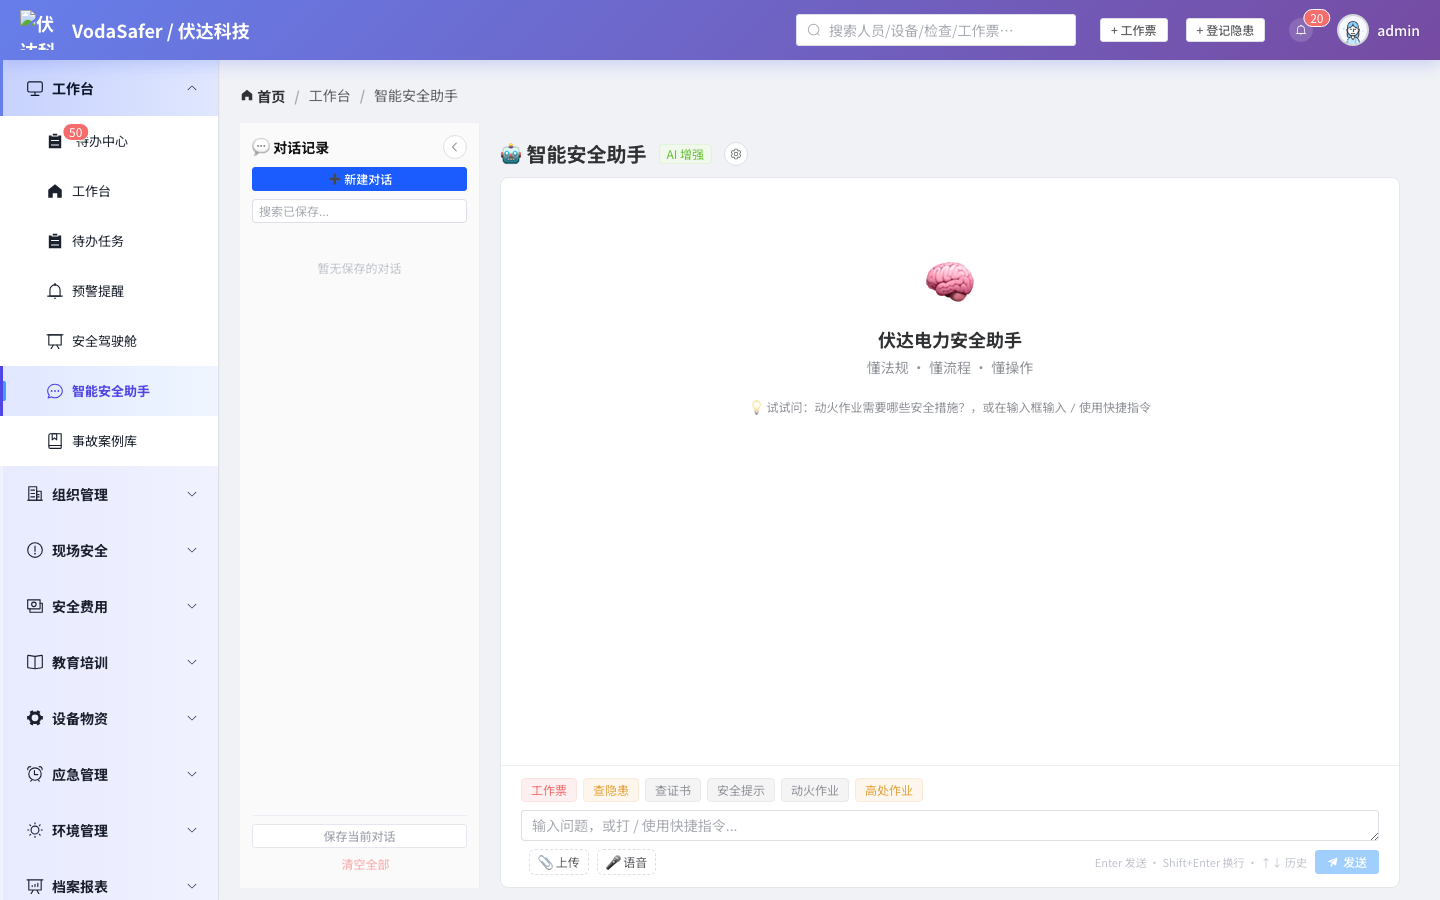Expand the 组织管理 submenu chevron
This screenshot has height=900, width=1440.
[192, 494]
